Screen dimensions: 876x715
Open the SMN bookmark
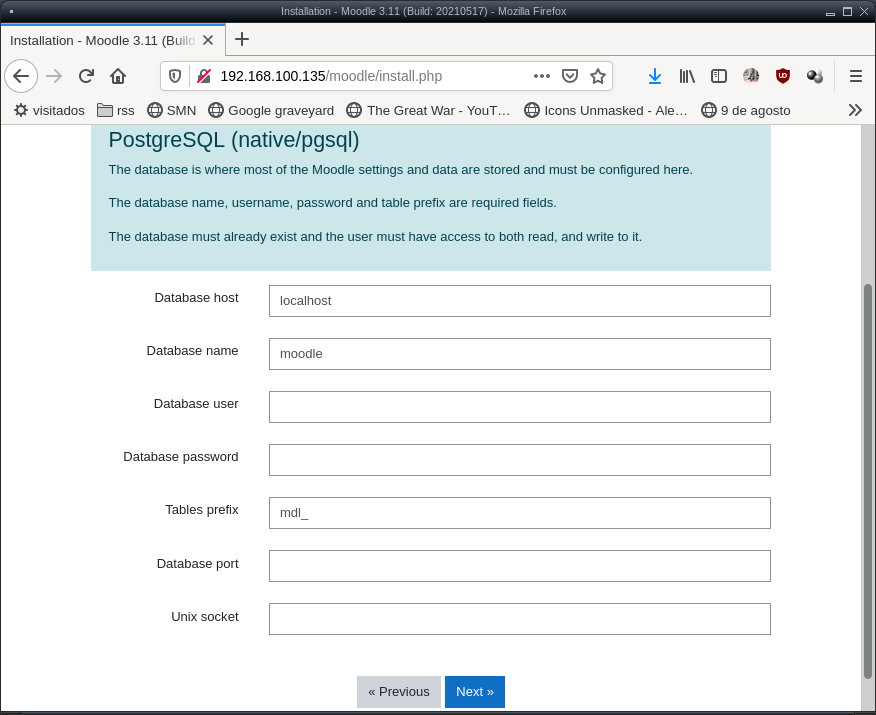click(x=172, y=111)
